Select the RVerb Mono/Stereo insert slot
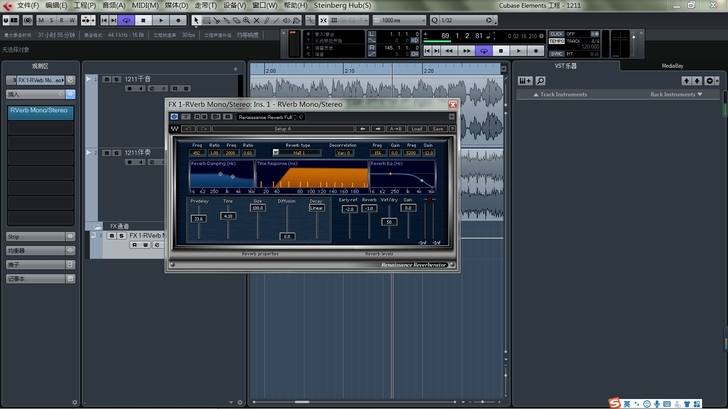The image size is (728, 409). (40, 111)
